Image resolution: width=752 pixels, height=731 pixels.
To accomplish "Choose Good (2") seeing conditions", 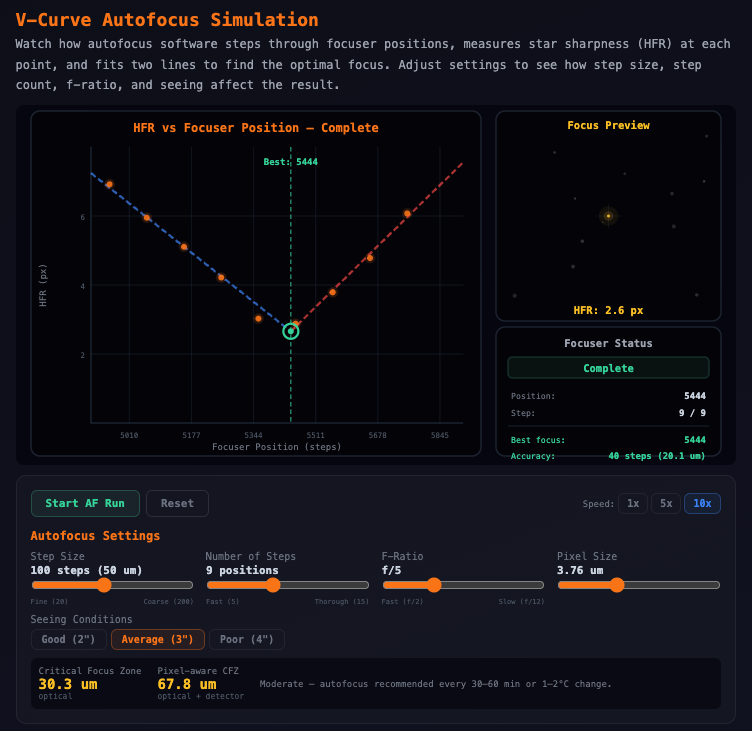I will (x=68, y=639).
